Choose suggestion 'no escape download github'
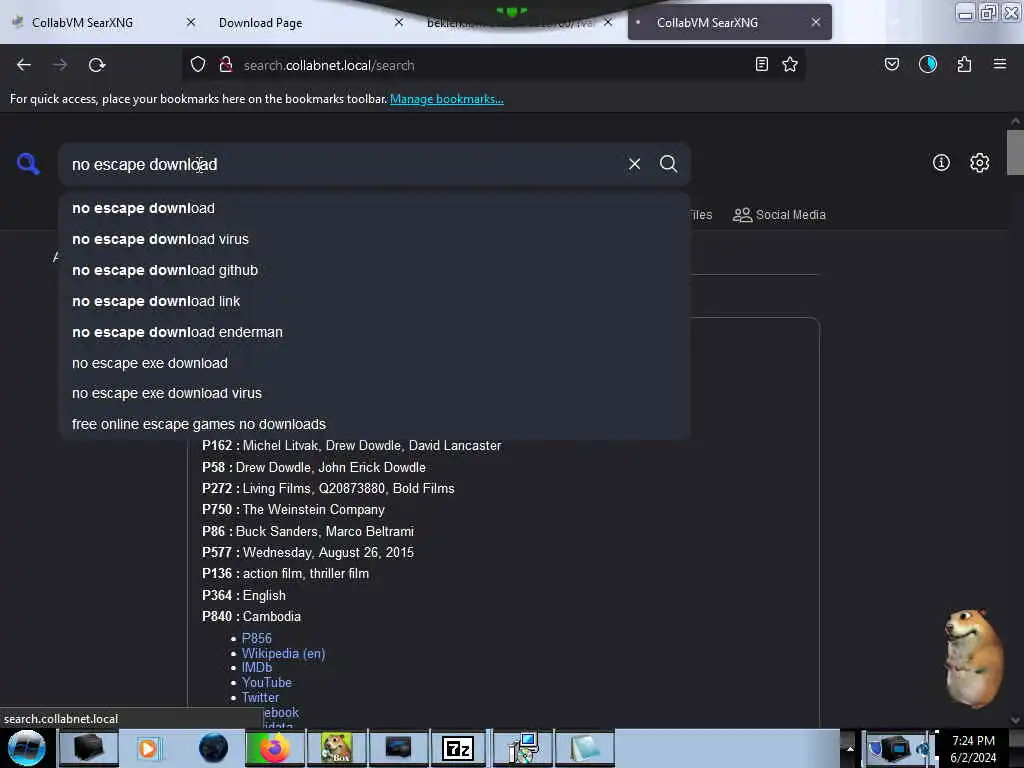 [x=165, y=270]
